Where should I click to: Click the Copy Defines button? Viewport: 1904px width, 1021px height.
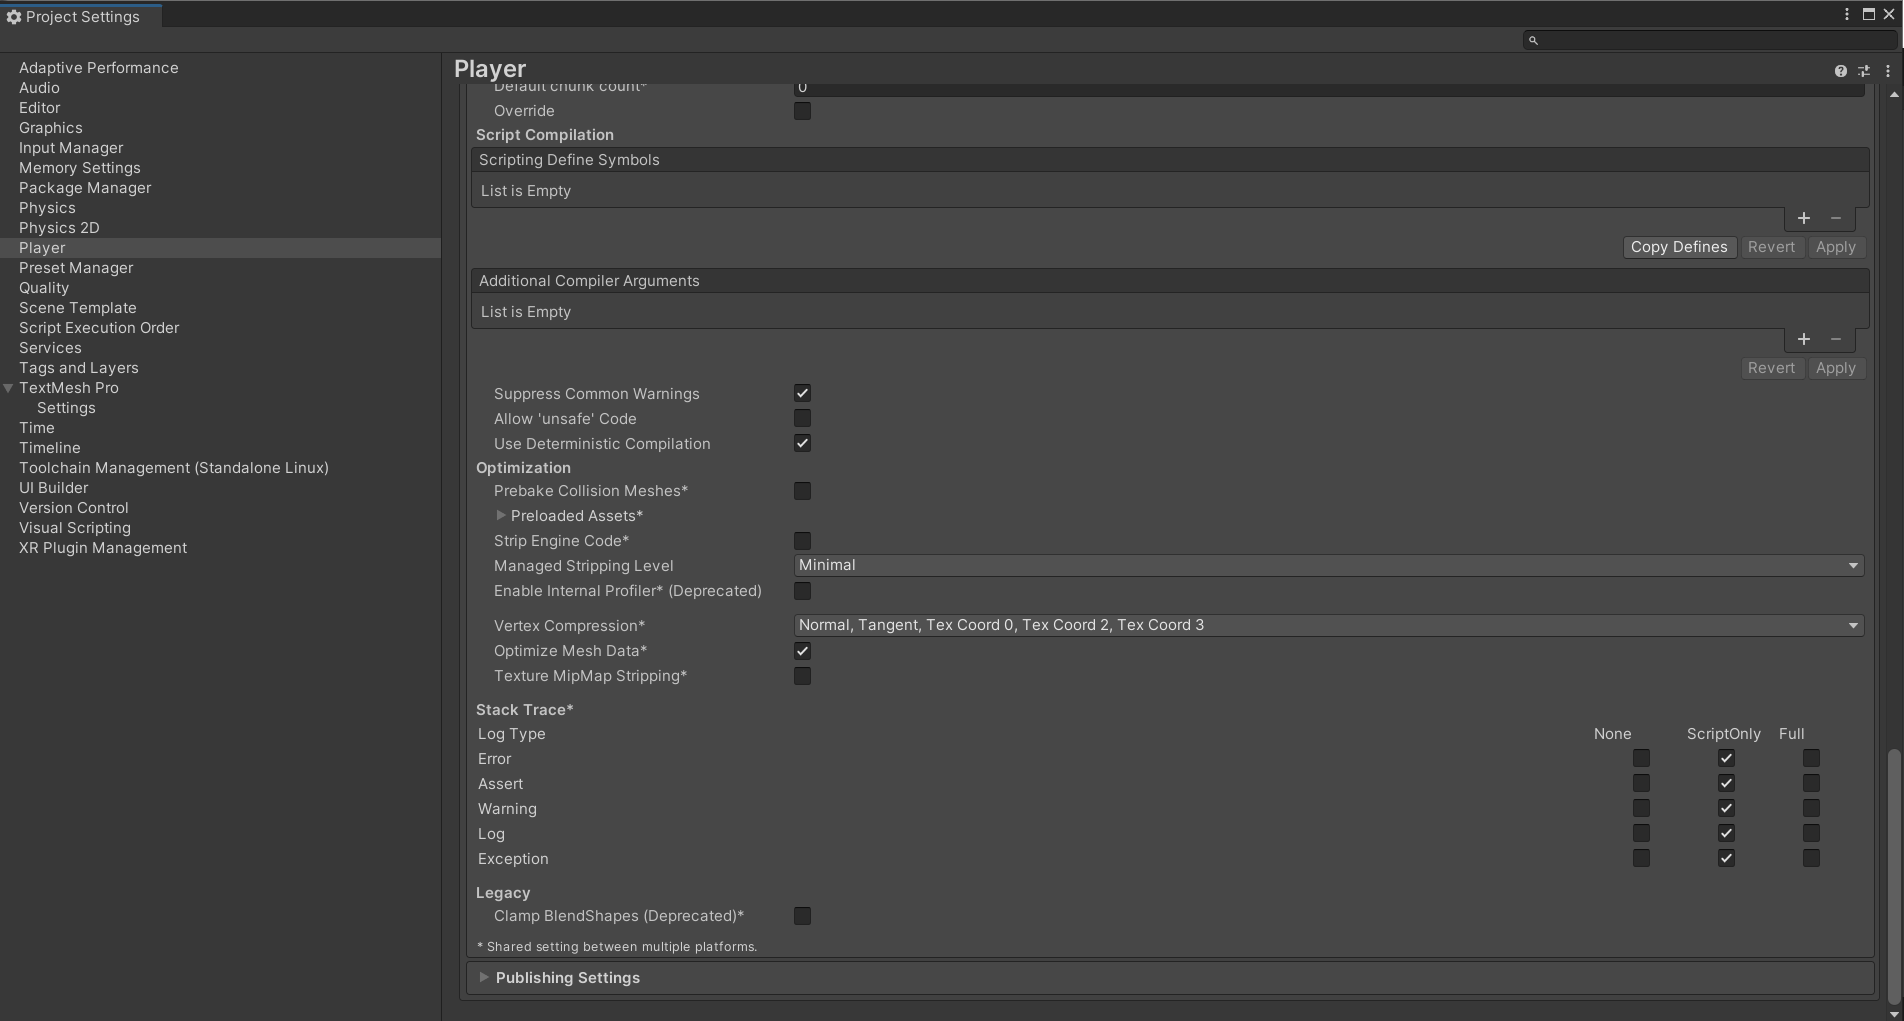point(1679,247)
